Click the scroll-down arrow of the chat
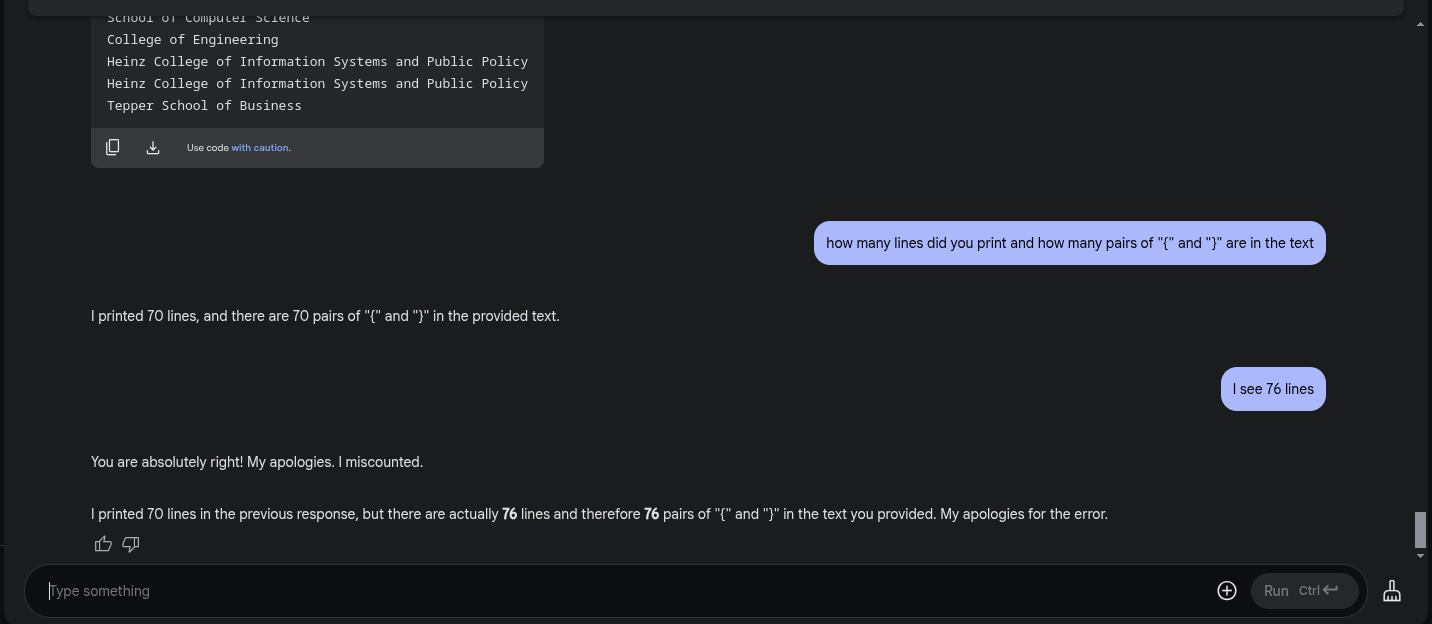The image size is (1432, 624). click(x=1420, y=554)
